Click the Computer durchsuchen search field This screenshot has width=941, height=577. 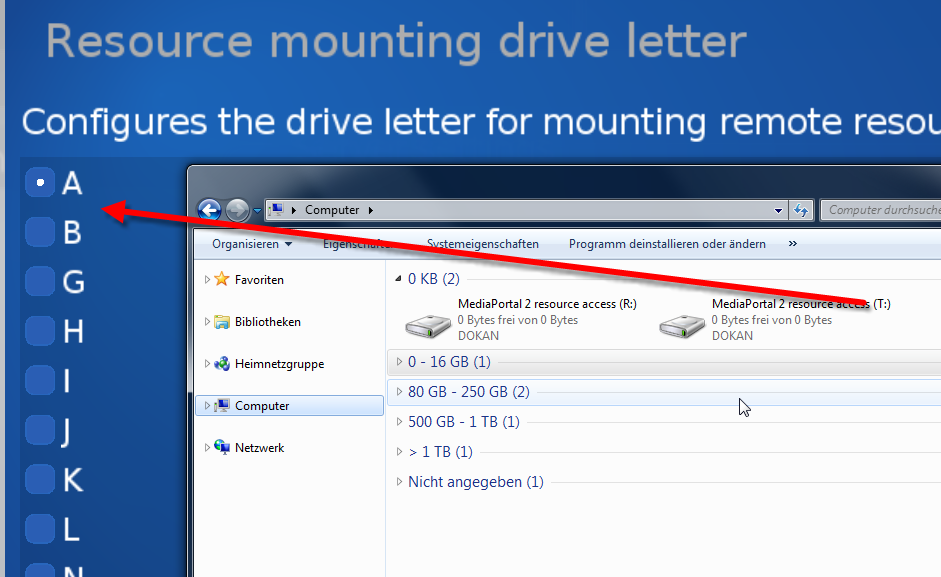click(x=881, y=210)
